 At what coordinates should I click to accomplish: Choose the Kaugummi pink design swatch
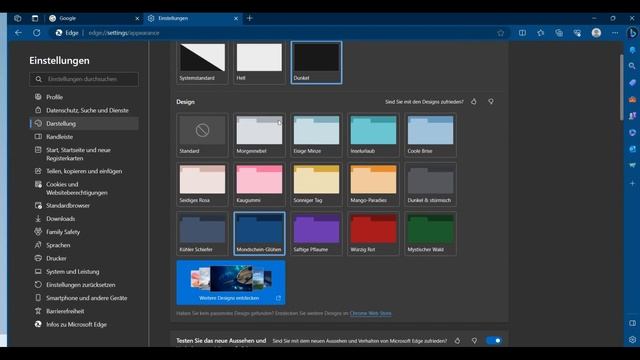click(x=259, y=184)
